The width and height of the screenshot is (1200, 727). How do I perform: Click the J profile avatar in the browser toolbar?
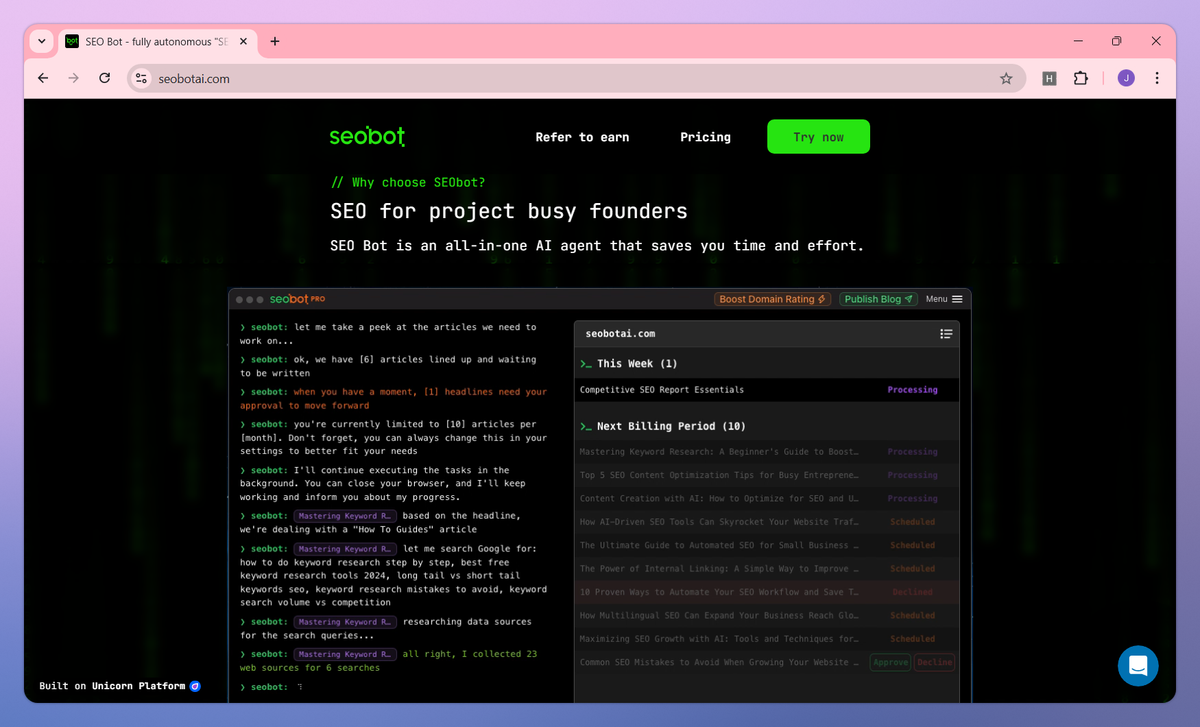point(1125,78)
